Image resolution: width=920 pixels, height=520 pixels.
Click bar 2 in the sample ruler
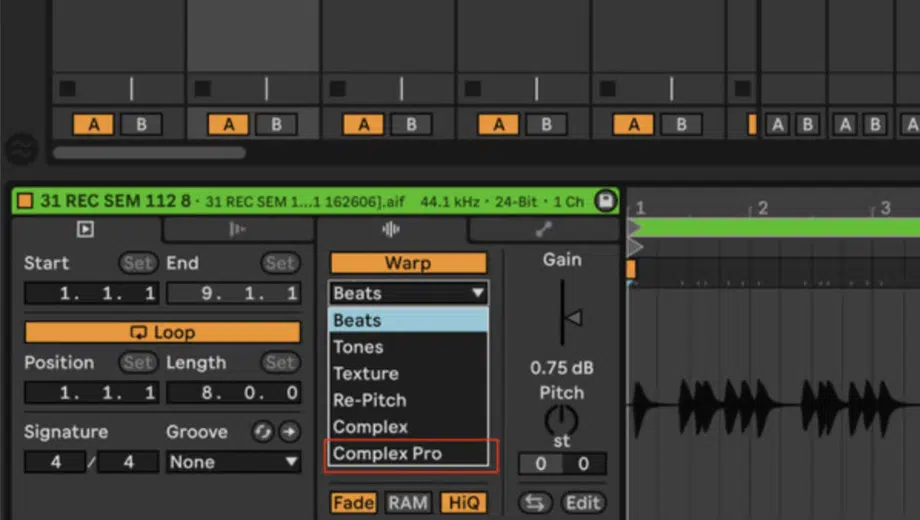(762, 208)
